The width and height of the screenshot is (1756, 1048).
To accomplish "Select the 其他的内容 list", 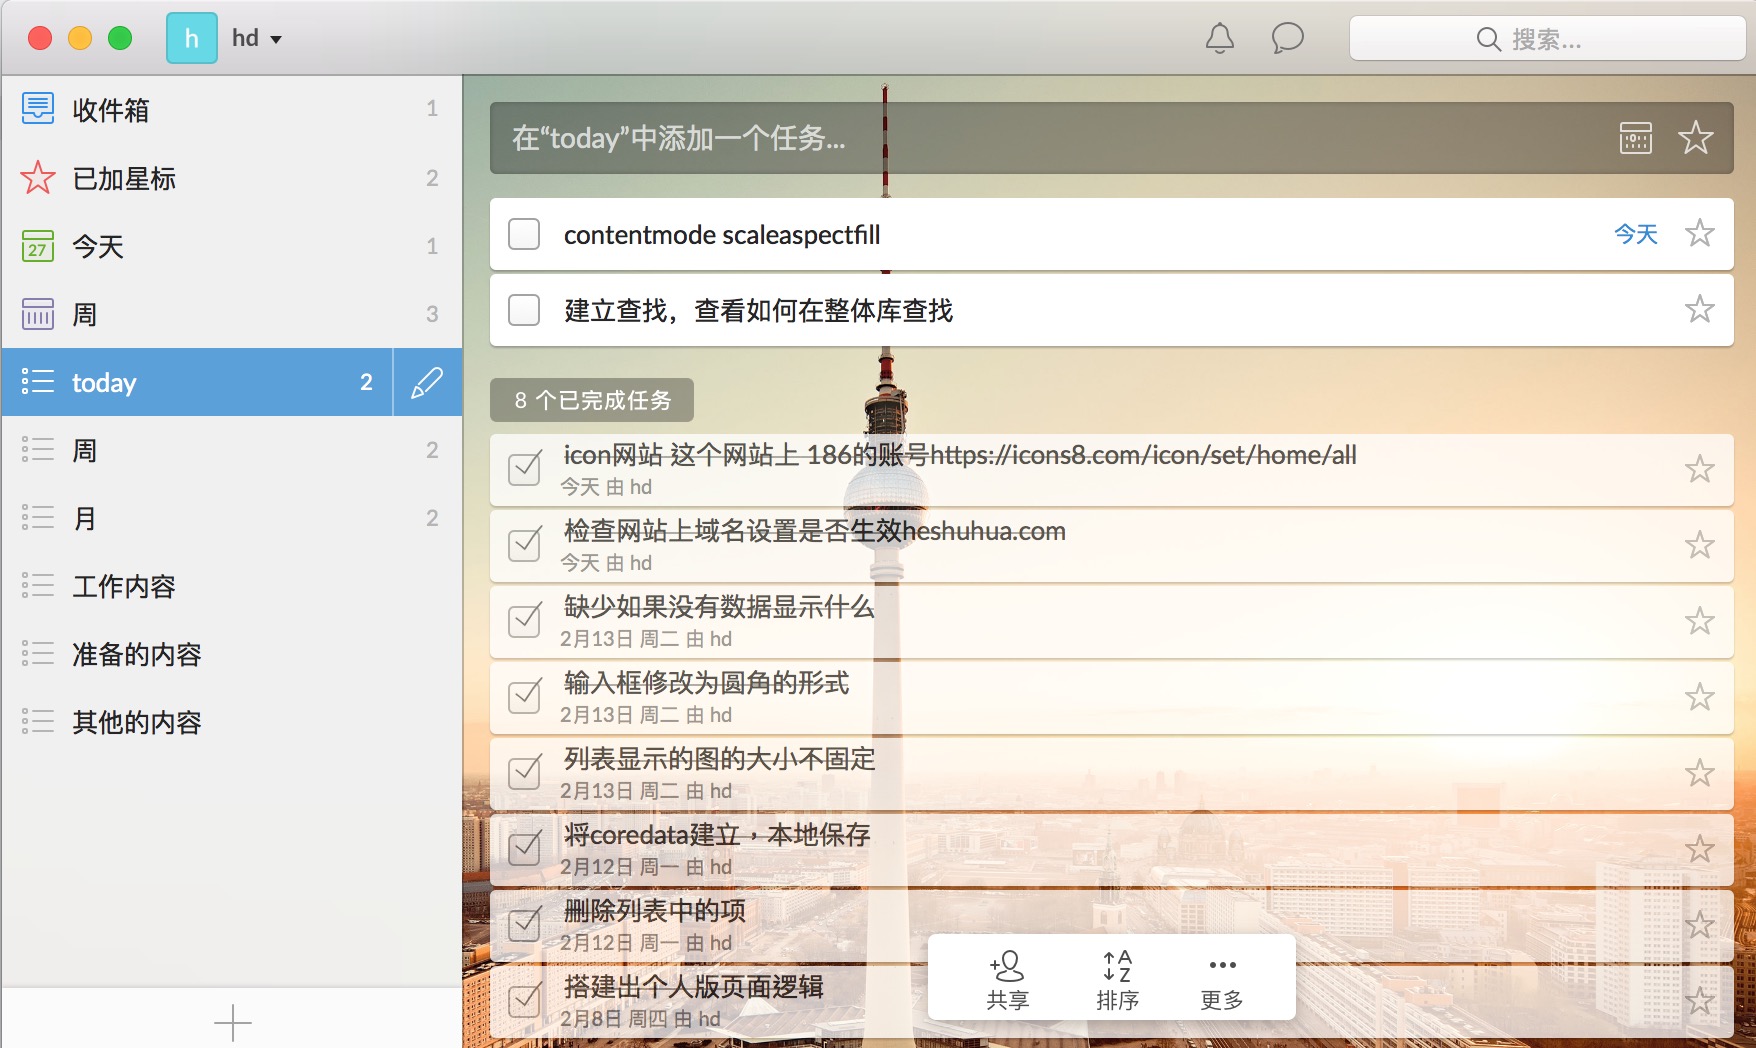I will pyautogui.click(x=232, y=722).
